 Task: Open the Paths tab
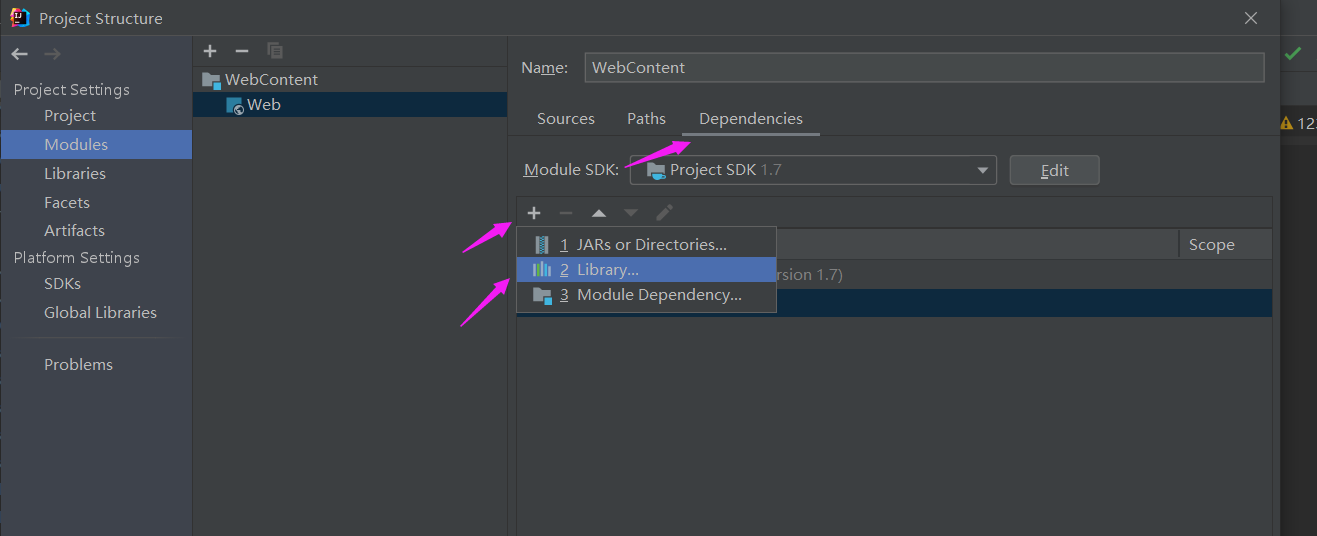646,119
